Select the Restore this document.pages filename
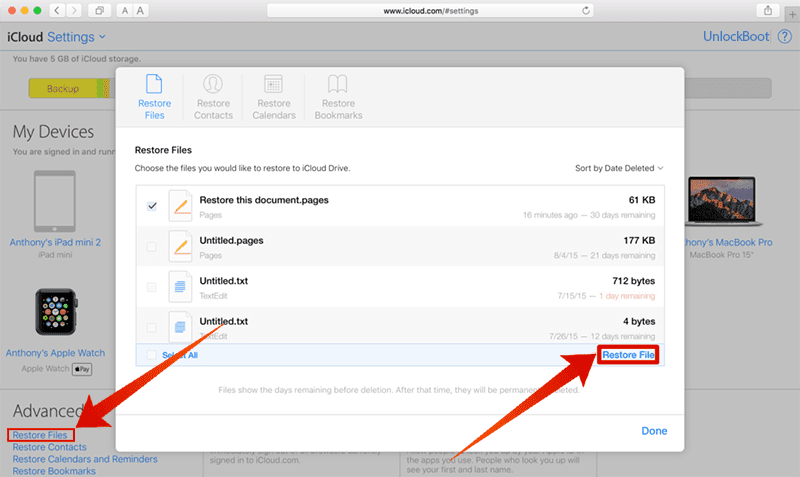 point(264,200)
